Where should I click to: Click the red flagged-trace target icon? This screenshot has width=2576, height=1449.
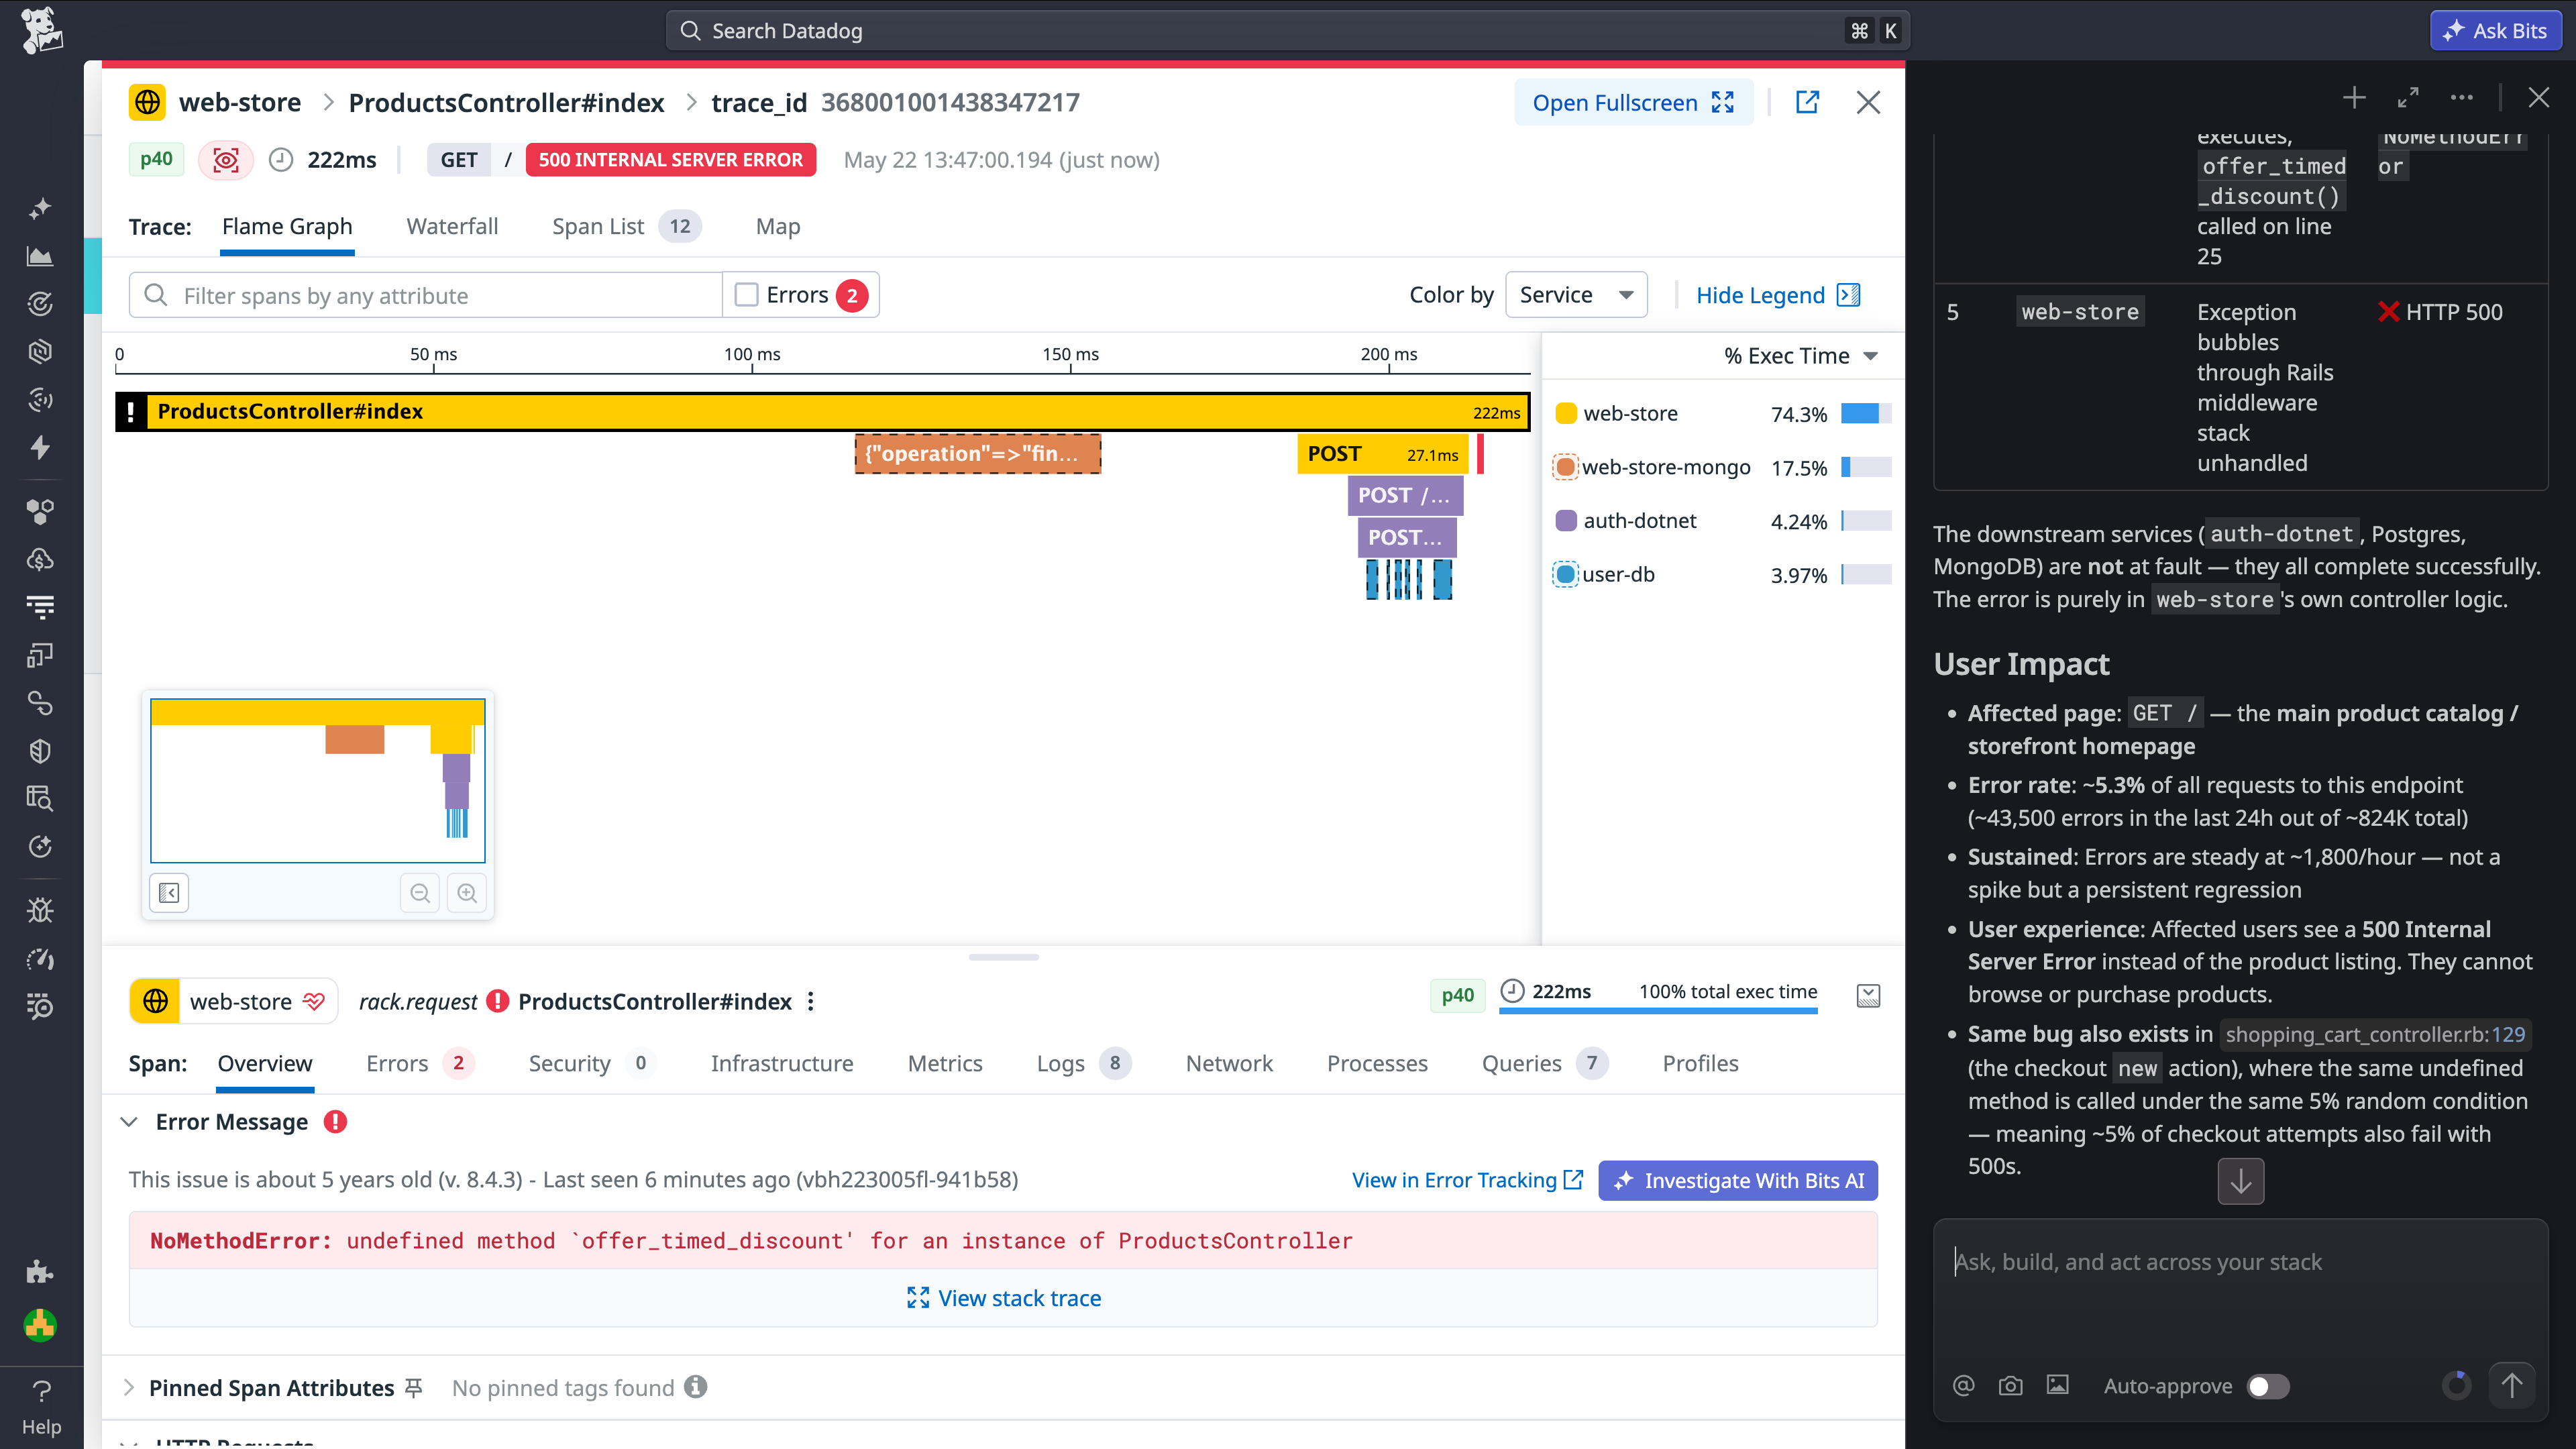[226, 160]
